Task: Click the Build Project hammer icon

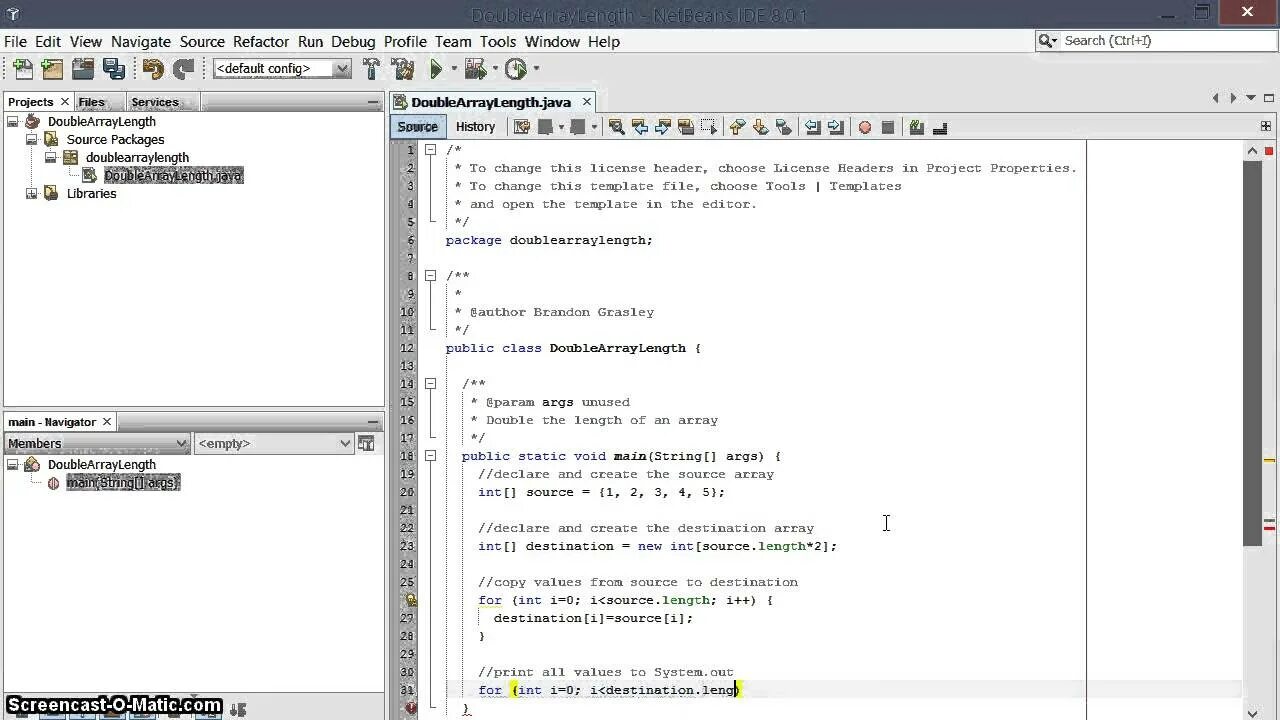Action: pos(372,69)
